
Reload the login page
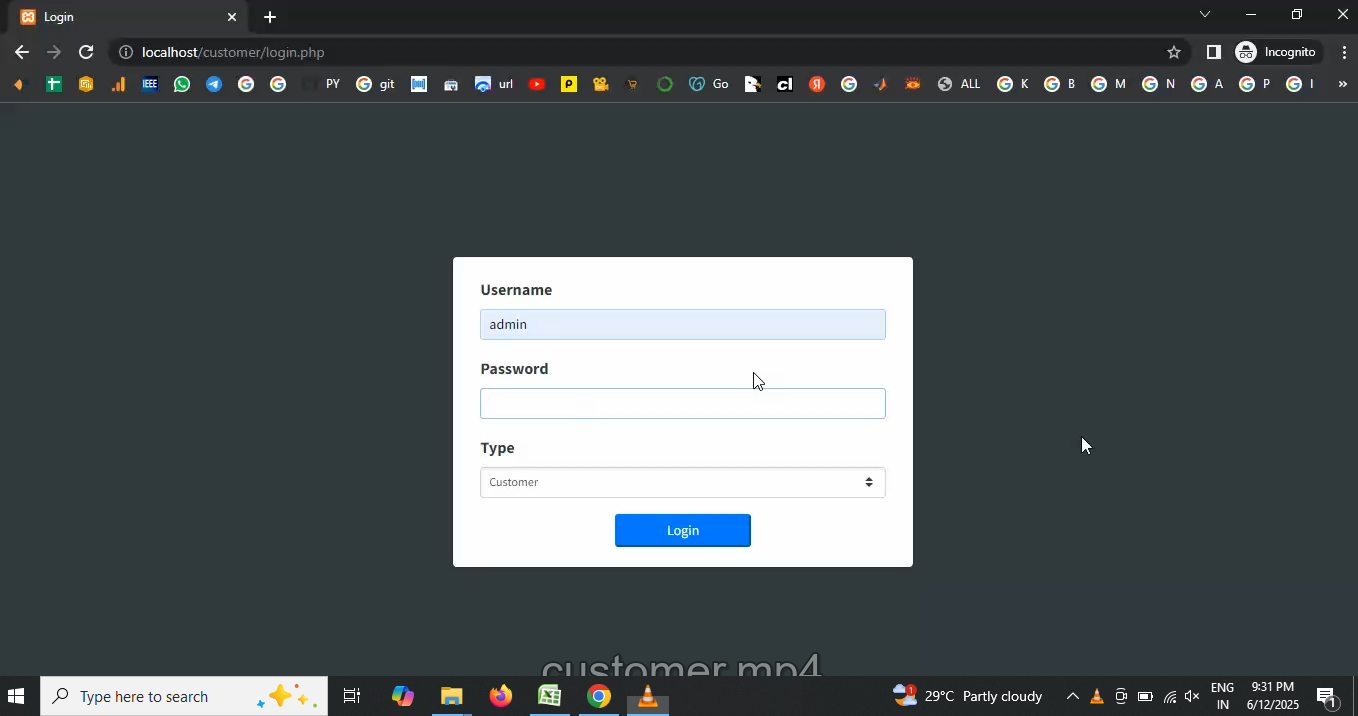coord(86,52)
